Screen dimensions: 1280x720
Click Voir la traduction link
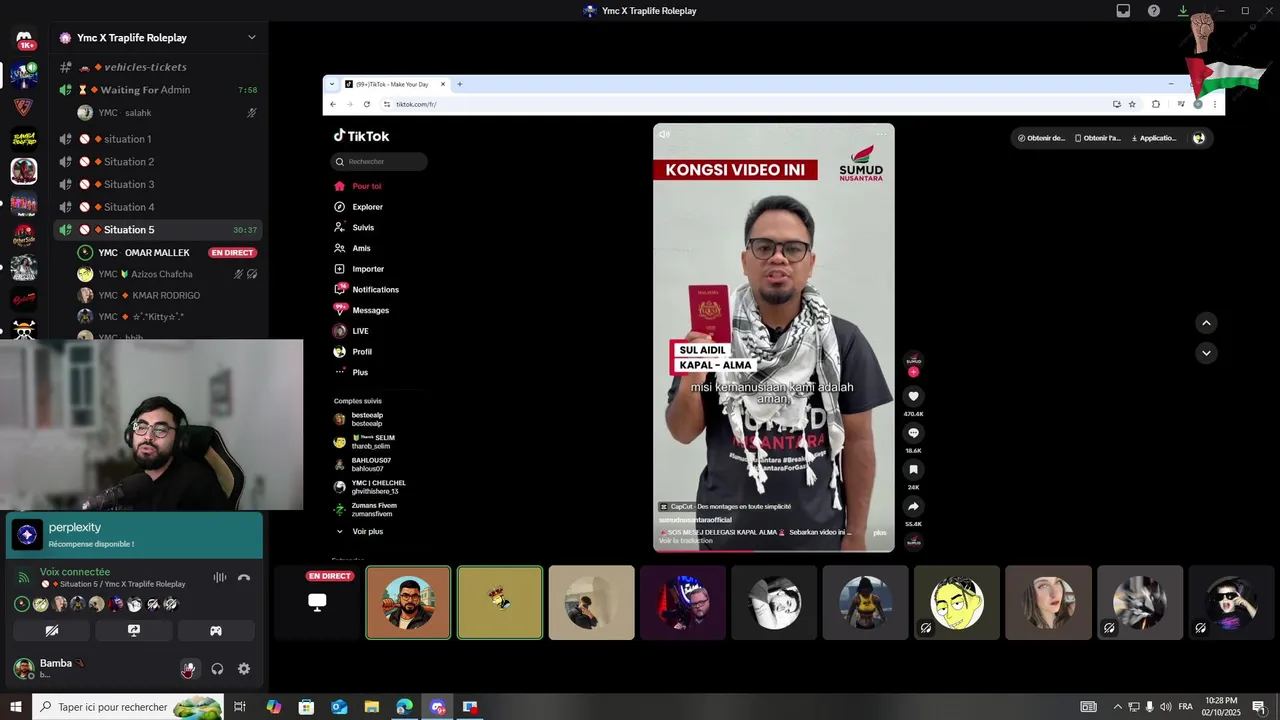(686, 541)
